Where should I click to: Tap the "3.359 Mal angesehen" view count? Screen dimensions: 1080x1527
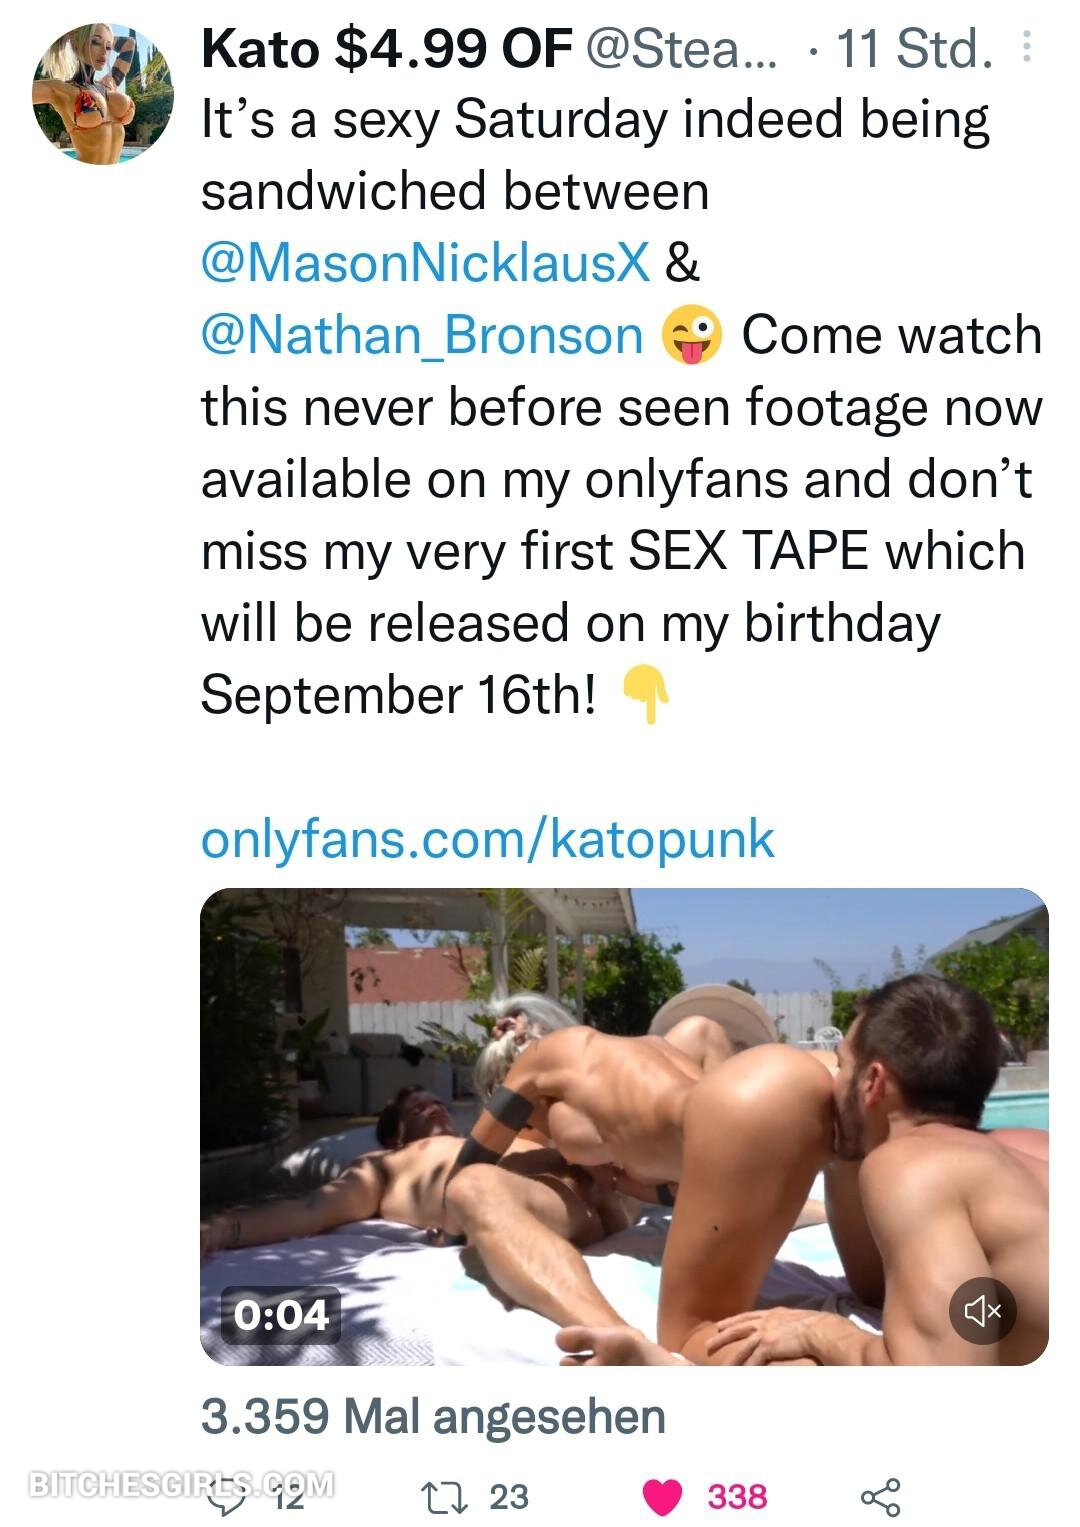pyautogui.click(x=433, y=1416)
